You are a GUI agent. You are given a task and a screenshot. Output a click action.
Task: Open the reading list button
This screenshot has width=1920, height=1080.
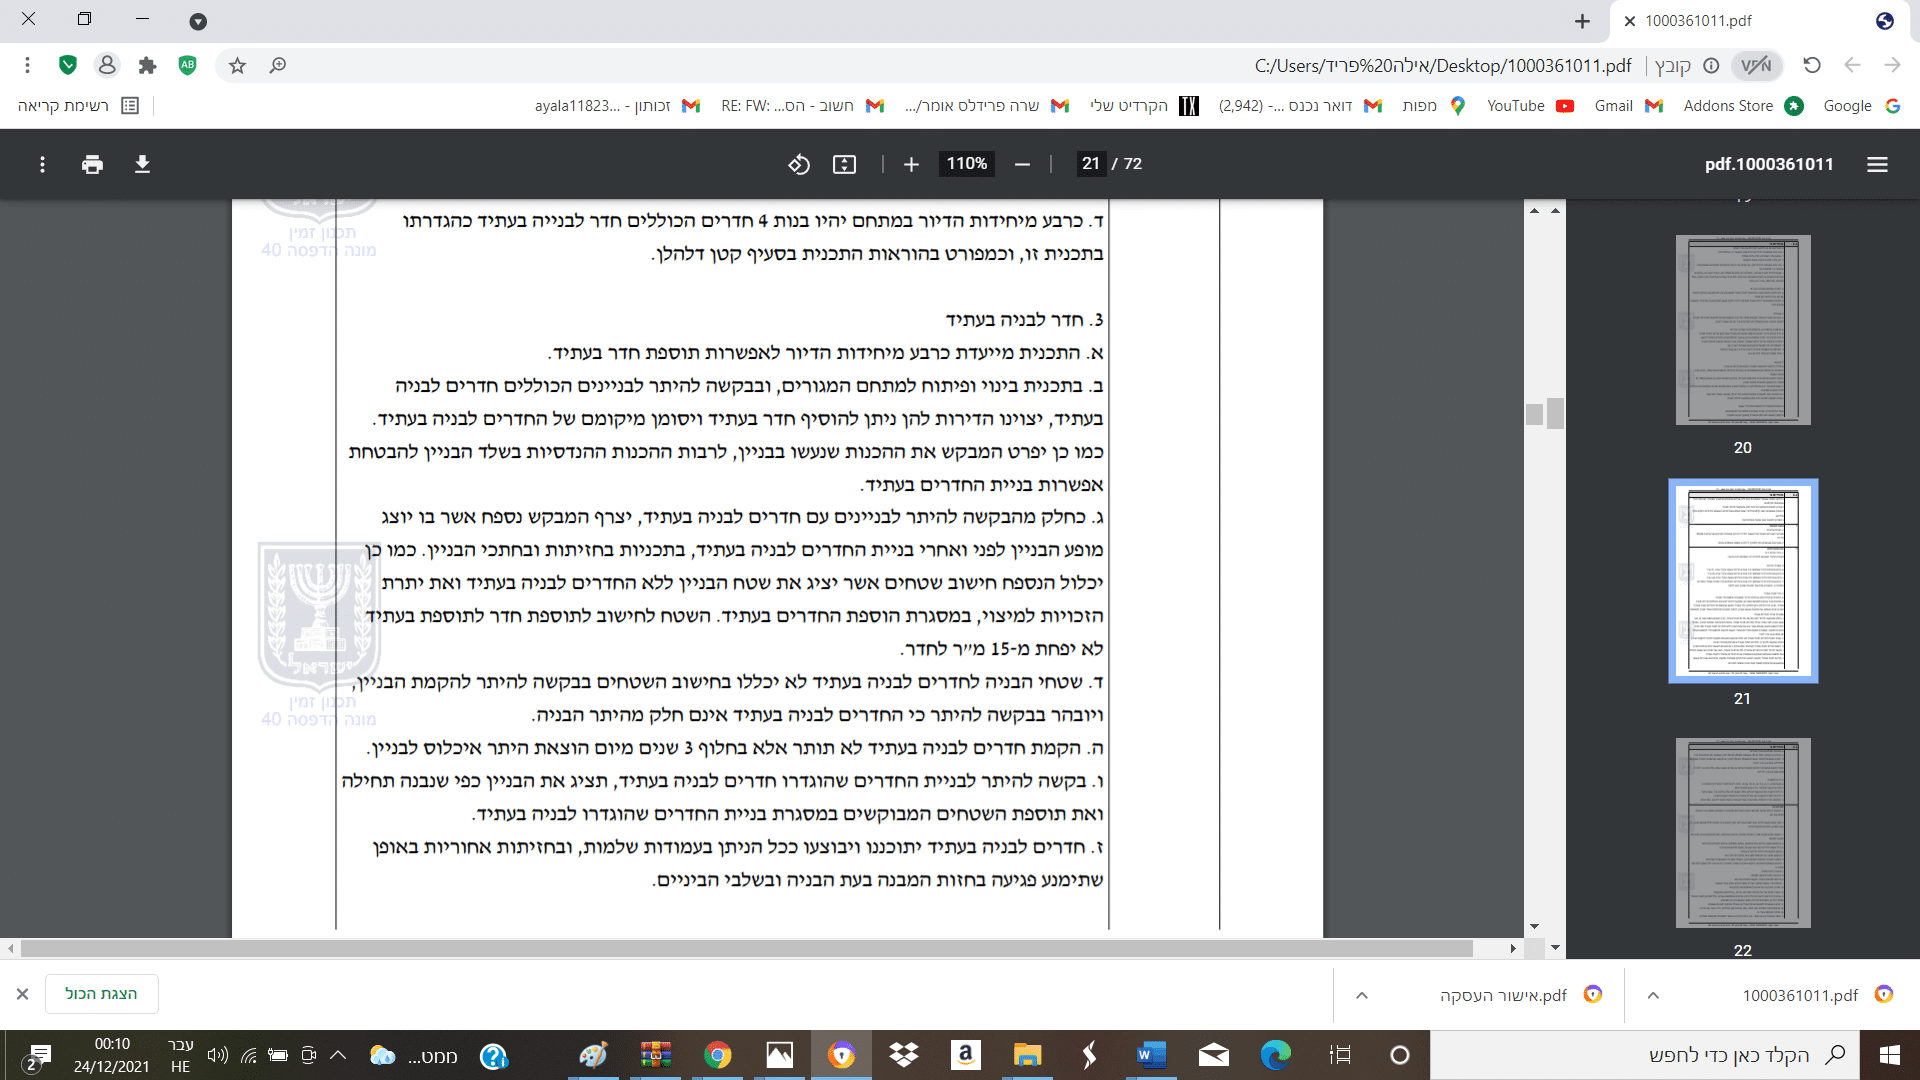point(78,106)
